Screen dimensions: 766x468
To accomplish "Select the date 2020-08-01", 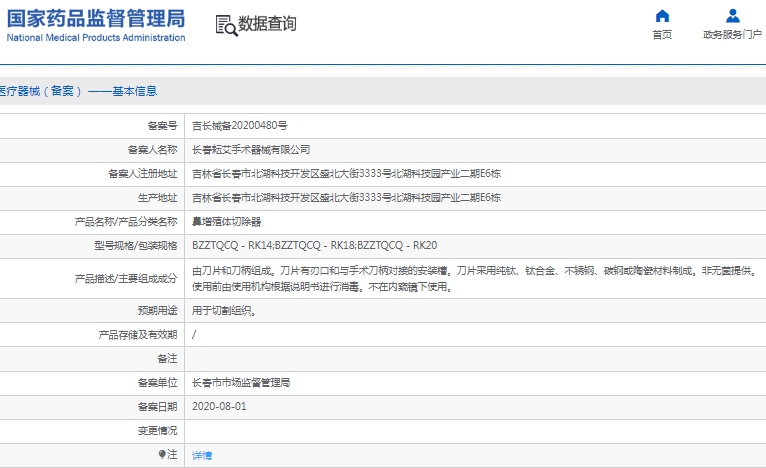I will 219,406.
